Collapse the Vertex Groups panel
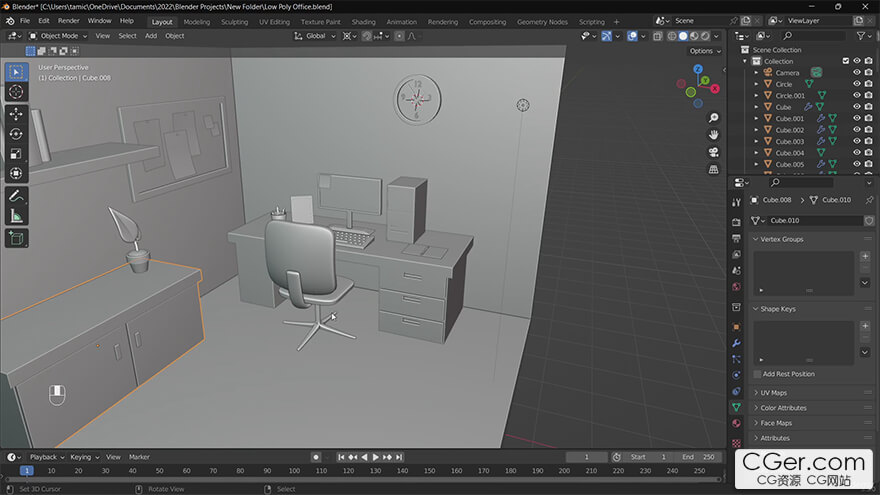 pos(781,239)
